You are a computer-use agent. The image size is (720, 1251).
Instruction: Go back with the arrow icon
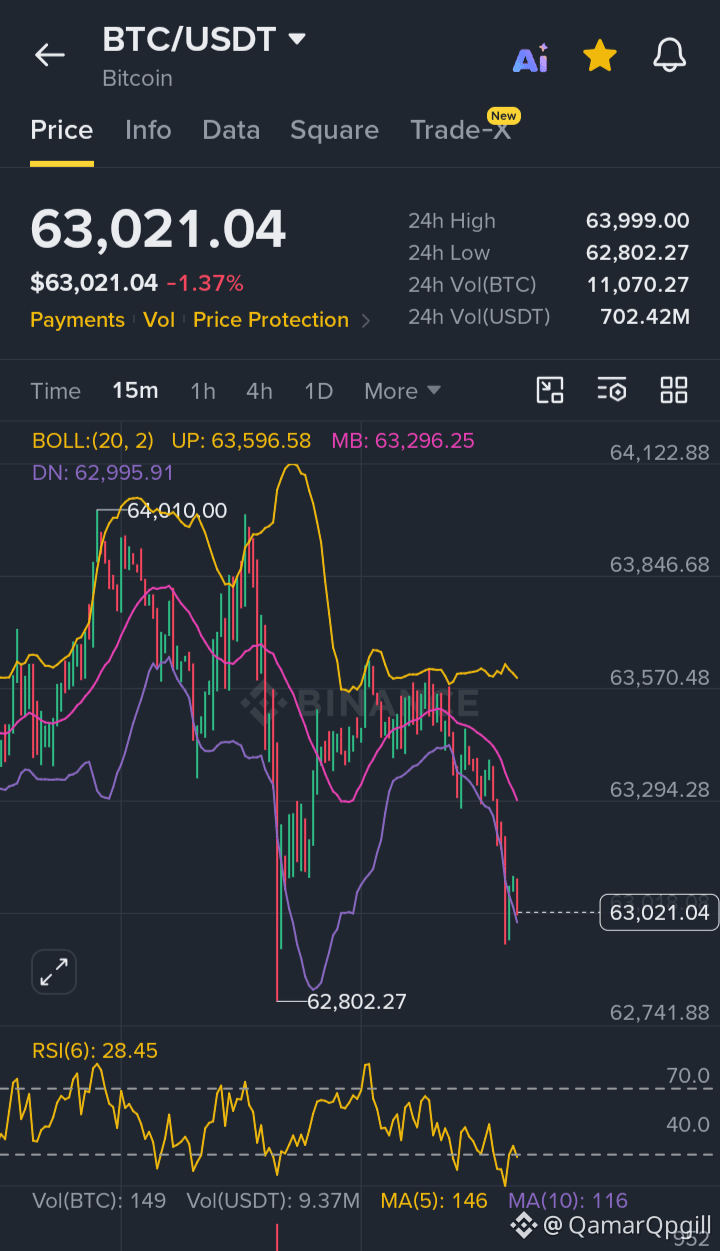(49, 56)
